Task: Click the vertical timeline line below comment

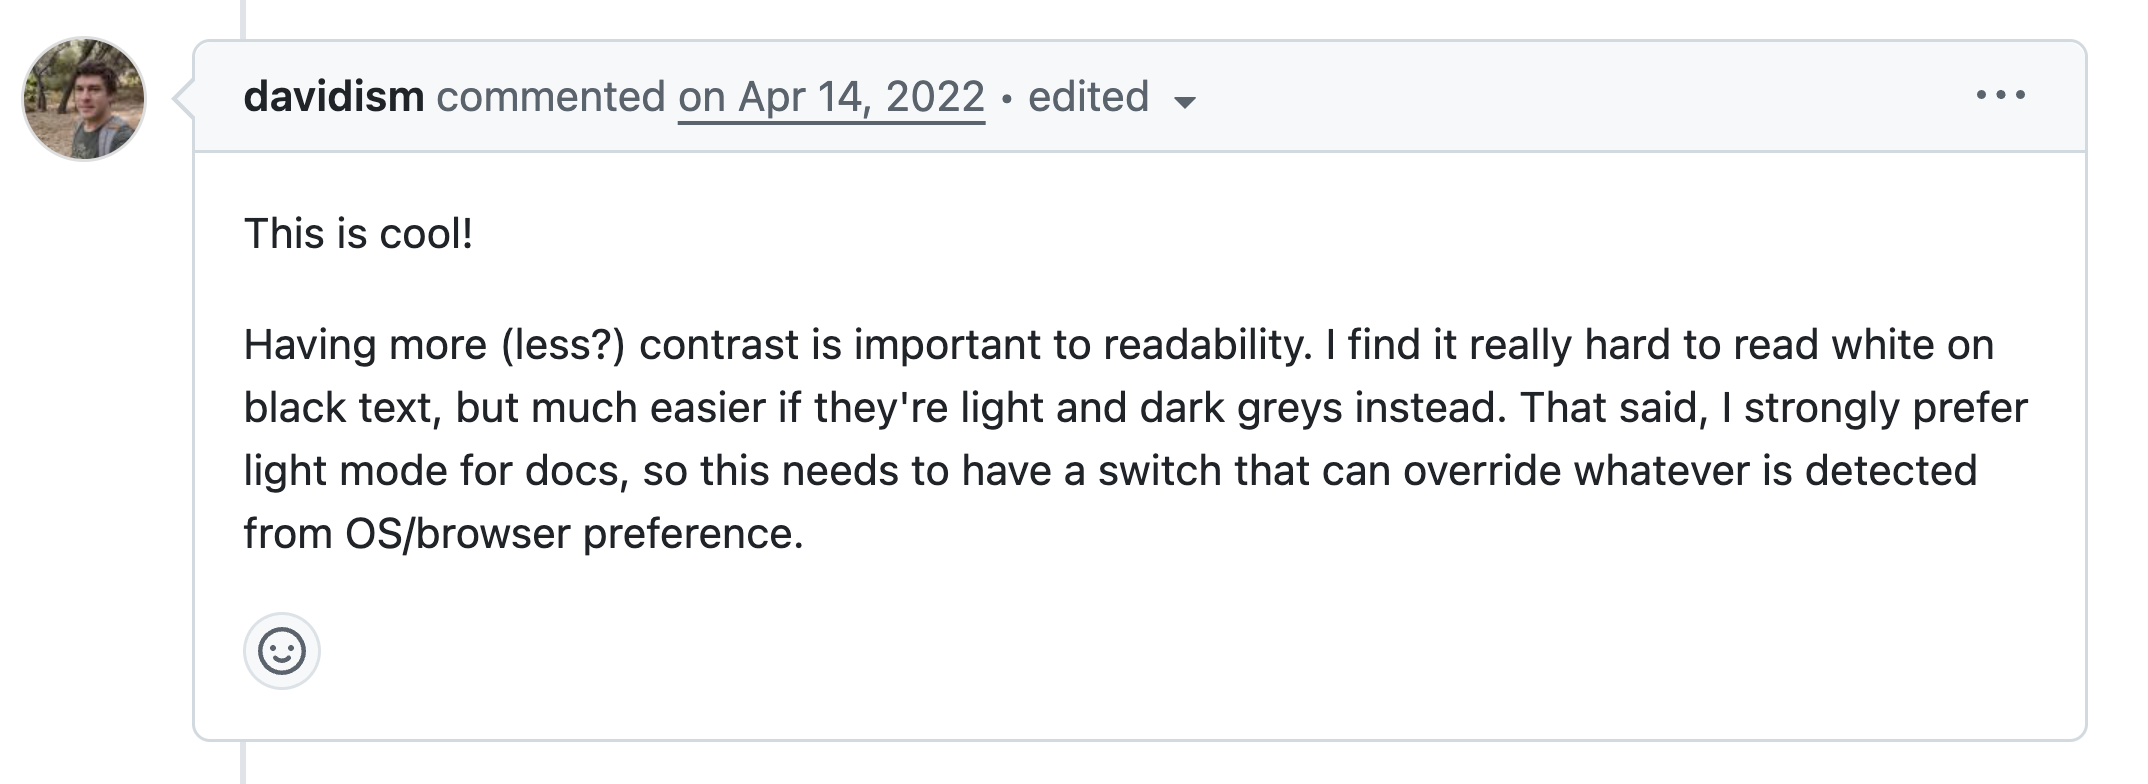Action: point(243,763)
